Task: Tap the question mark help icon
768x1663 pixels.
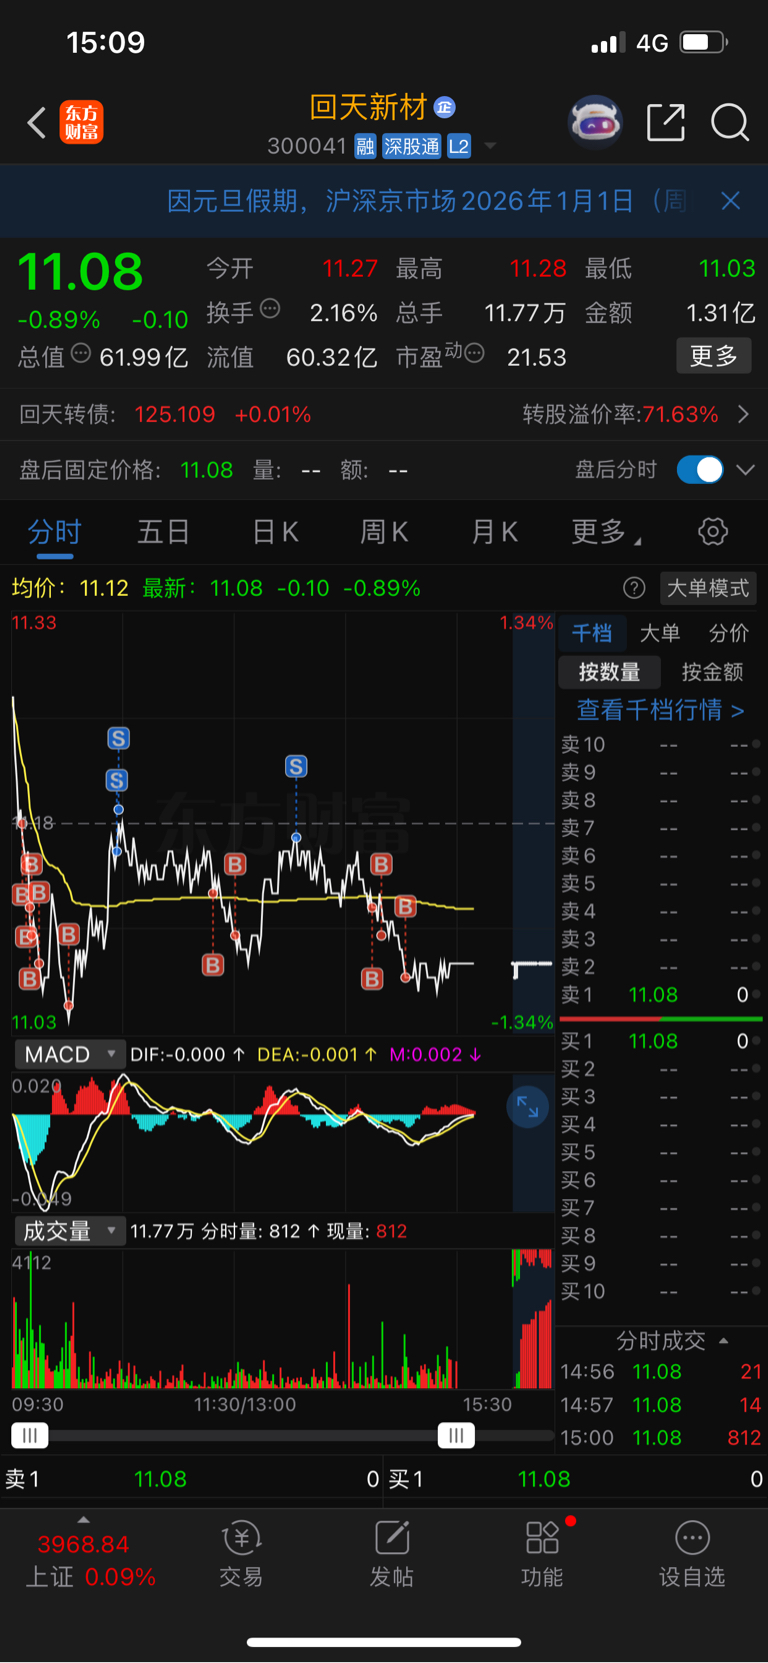Action: pos(634,588)
